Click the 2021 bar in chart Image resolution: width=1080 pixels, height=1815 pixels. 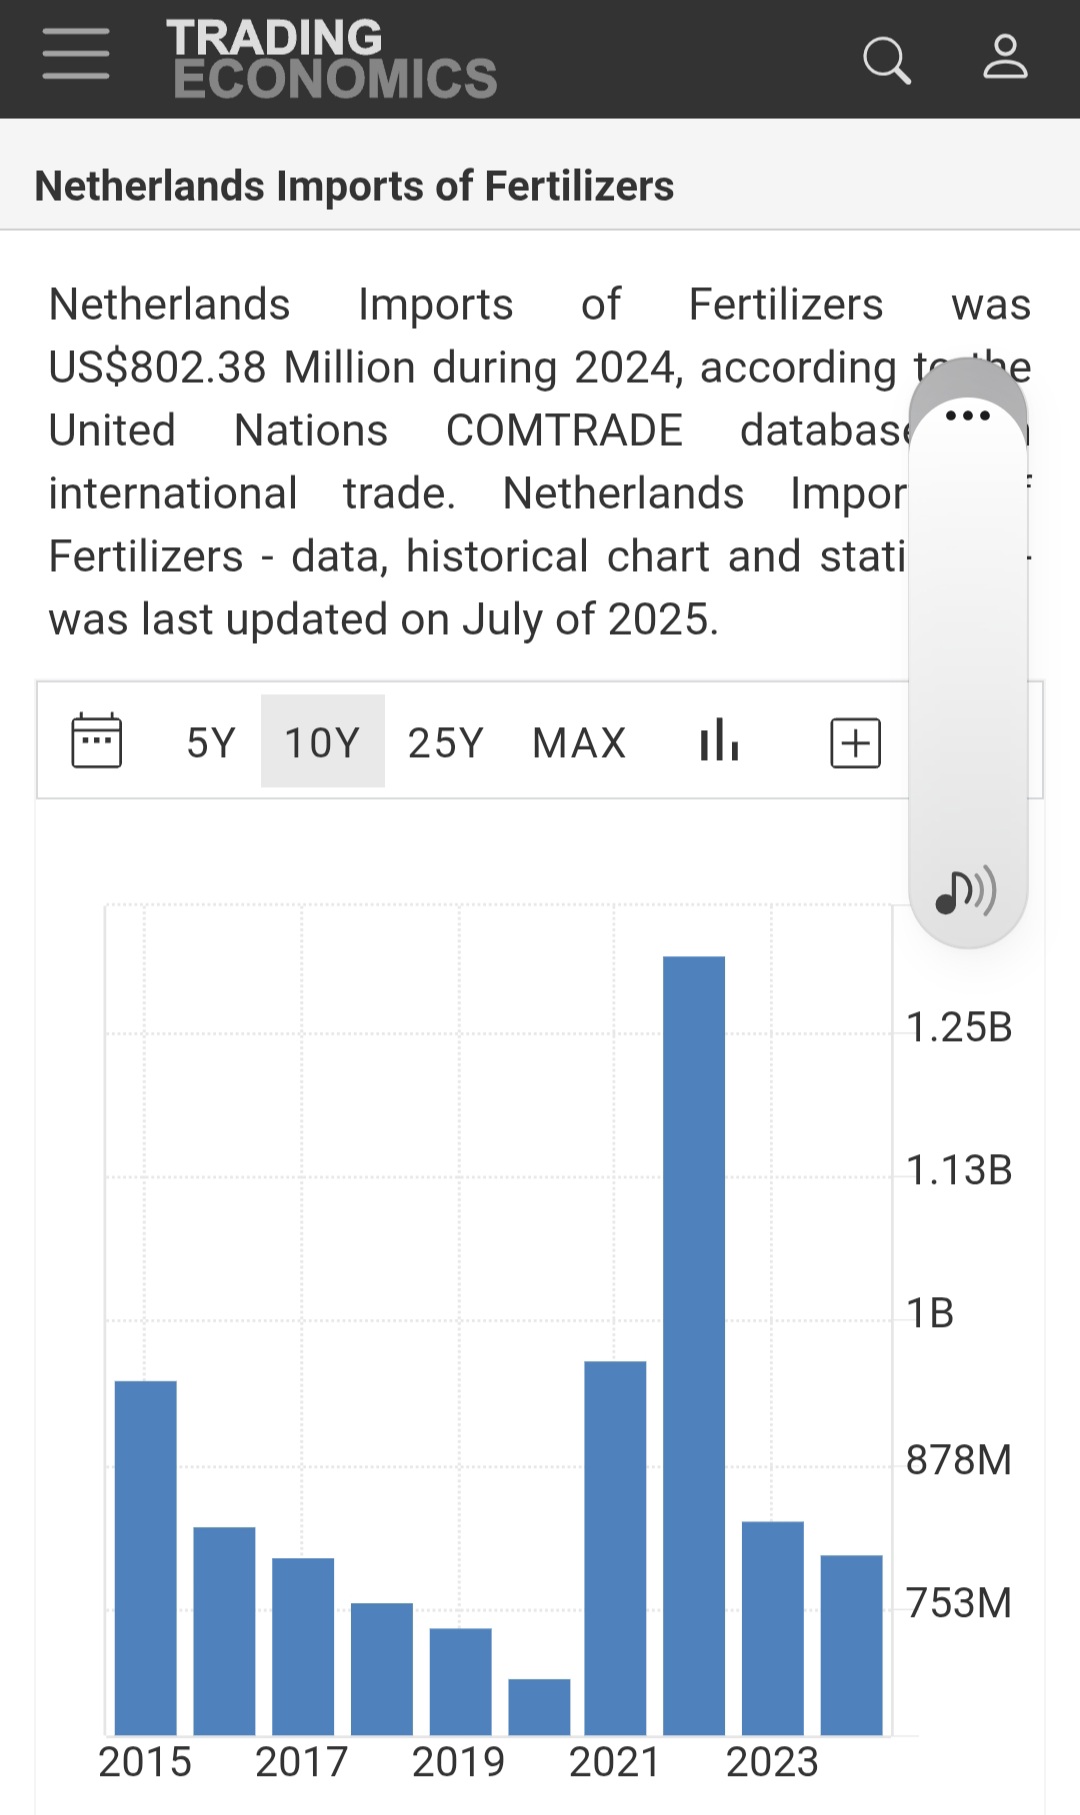(x=615, y=1547)
